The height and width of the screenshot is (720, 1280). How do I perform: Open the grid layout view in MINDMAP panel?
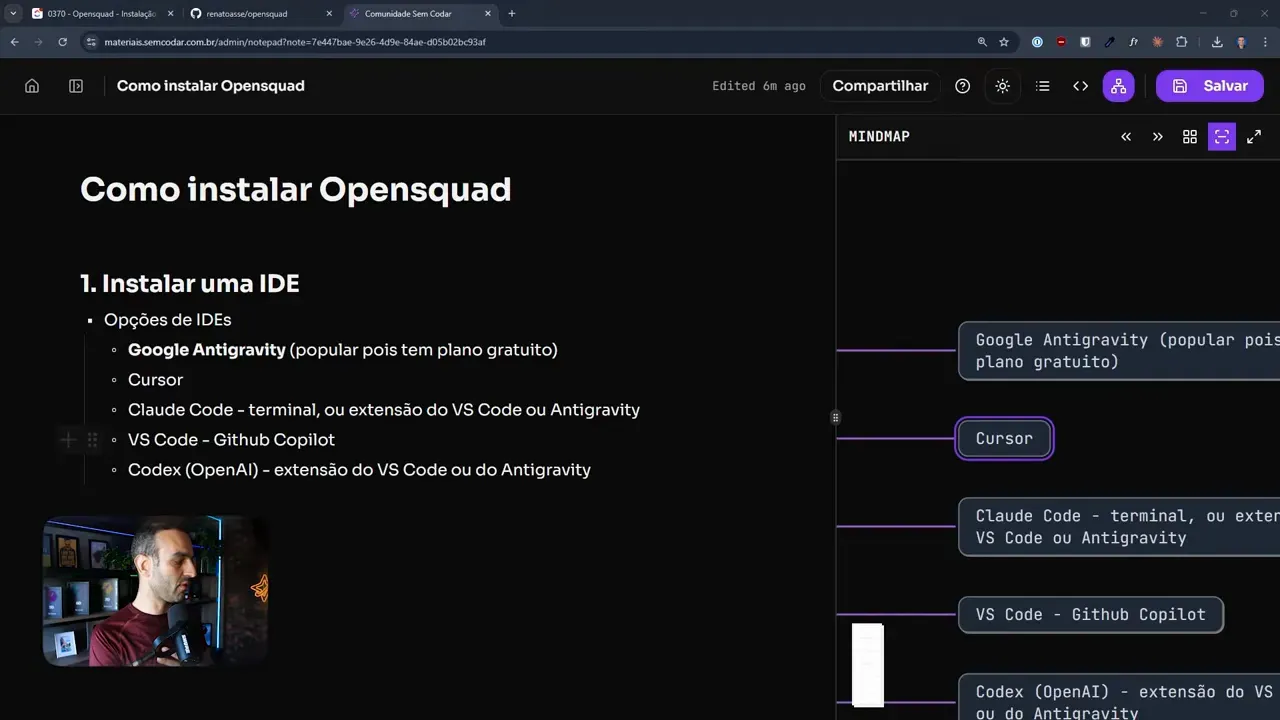1189,136
